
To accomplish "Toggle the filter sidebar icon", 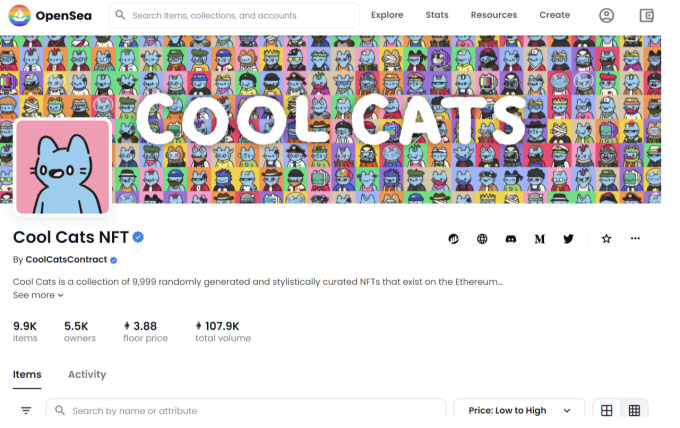I will click(26, 410).
